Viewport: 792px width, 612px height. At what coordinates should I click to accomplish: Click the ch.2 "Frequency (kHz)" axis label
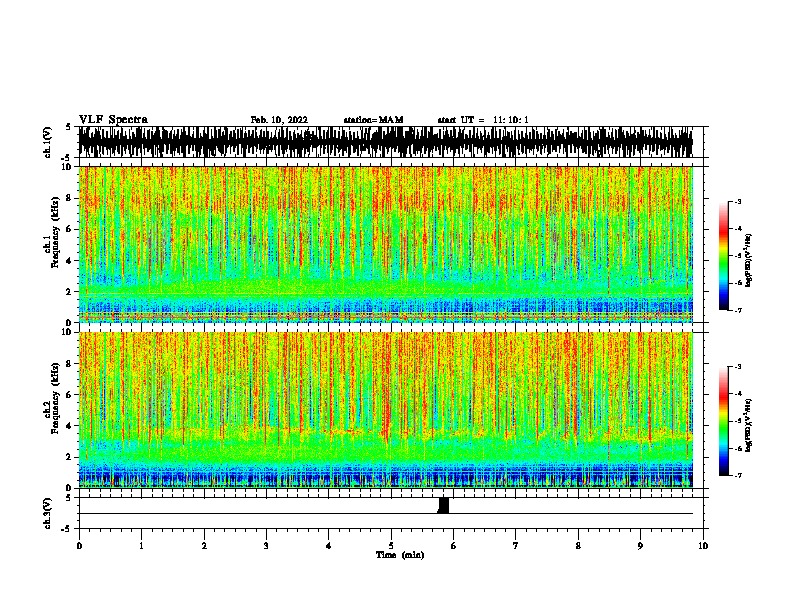(x=55, y=398)
